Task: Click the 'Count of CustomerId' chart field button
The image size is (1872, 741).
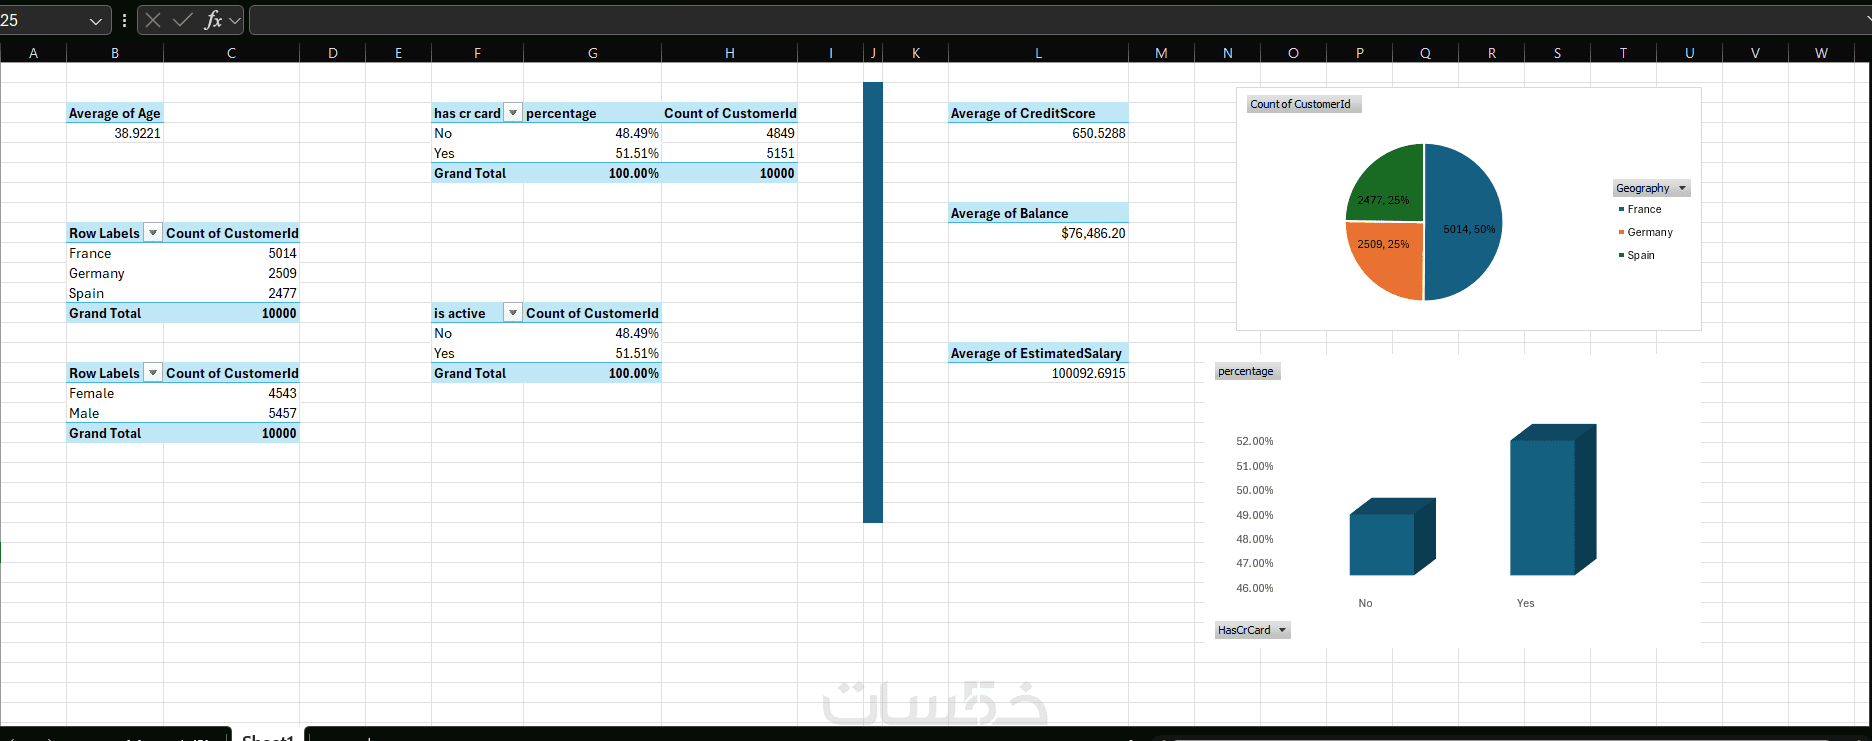Action: tap(1303, 104)
